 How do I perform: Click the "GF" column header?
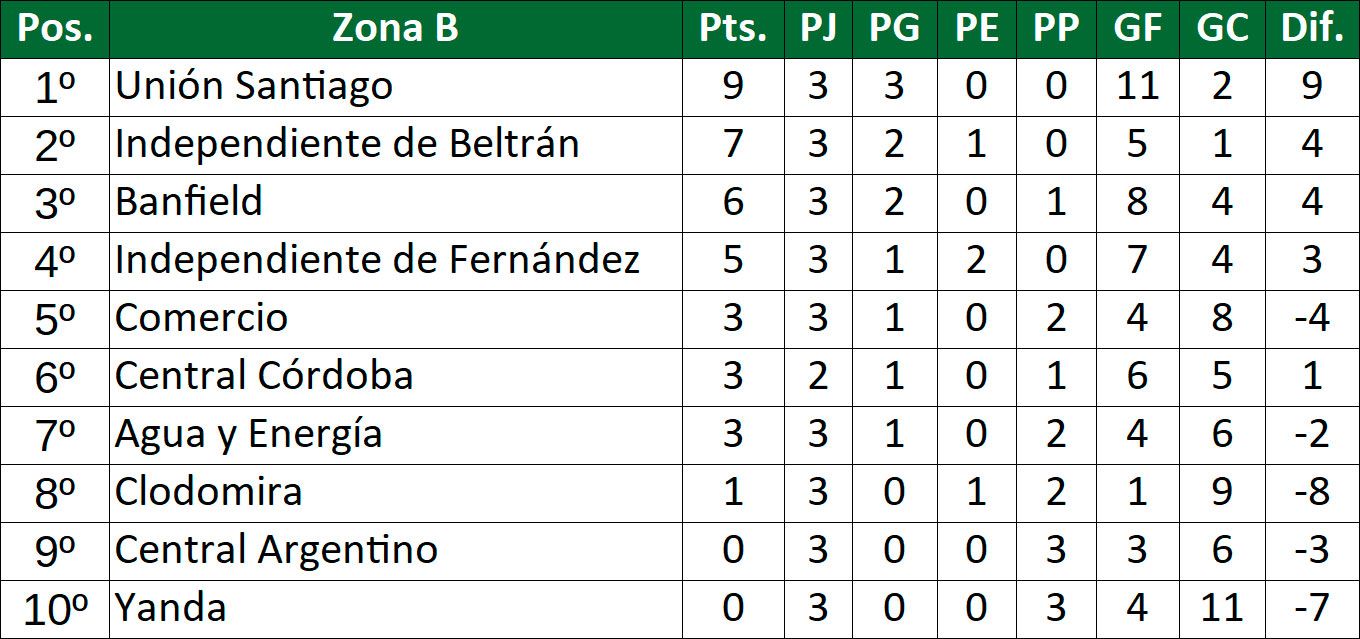point(1137,29)
